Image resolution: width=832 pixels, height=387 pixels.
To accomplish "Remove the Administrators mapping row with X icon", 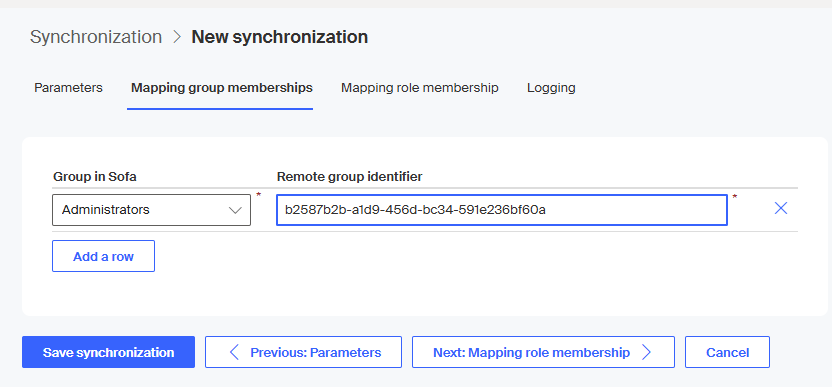I will coord(781,209).
